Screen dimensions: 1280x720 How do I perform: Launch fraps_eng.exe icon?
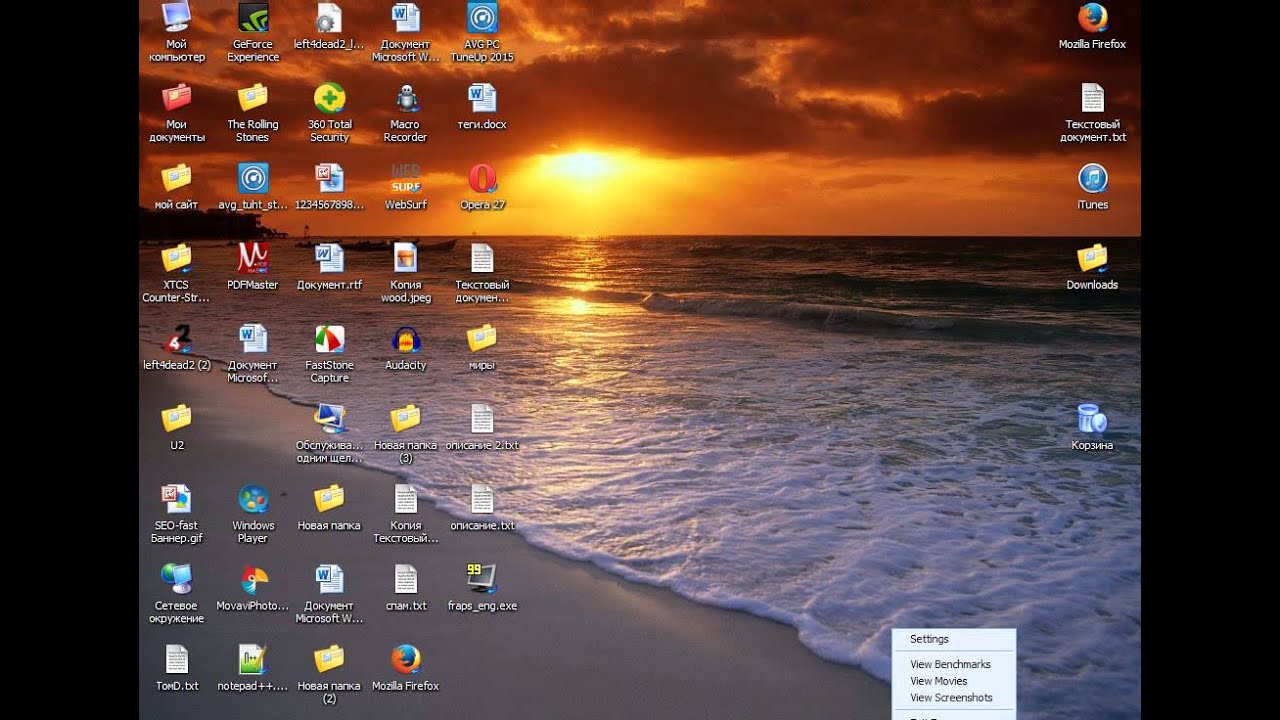[482, 587]
